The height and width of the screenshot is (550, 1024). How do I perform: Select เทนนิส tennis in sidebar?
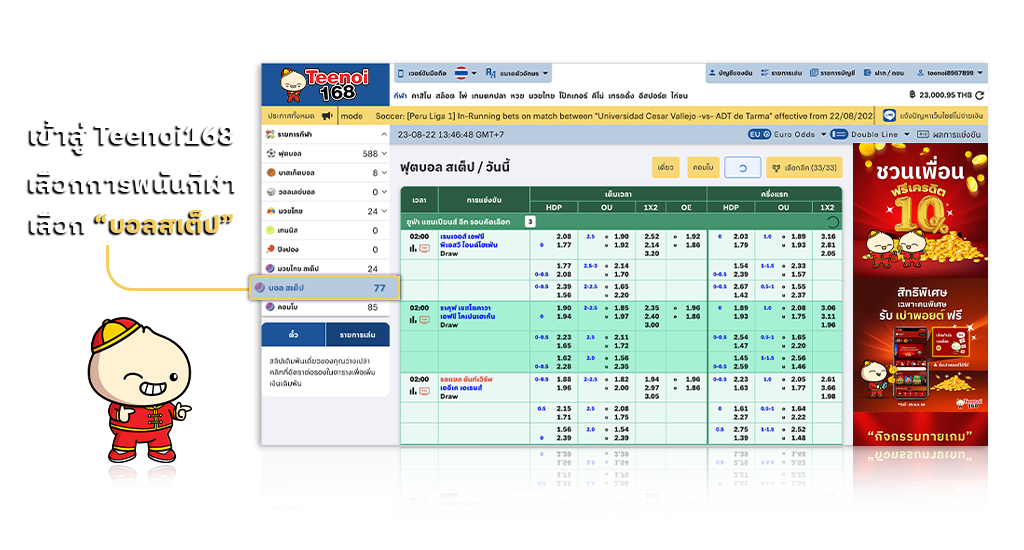coord(325,230)
